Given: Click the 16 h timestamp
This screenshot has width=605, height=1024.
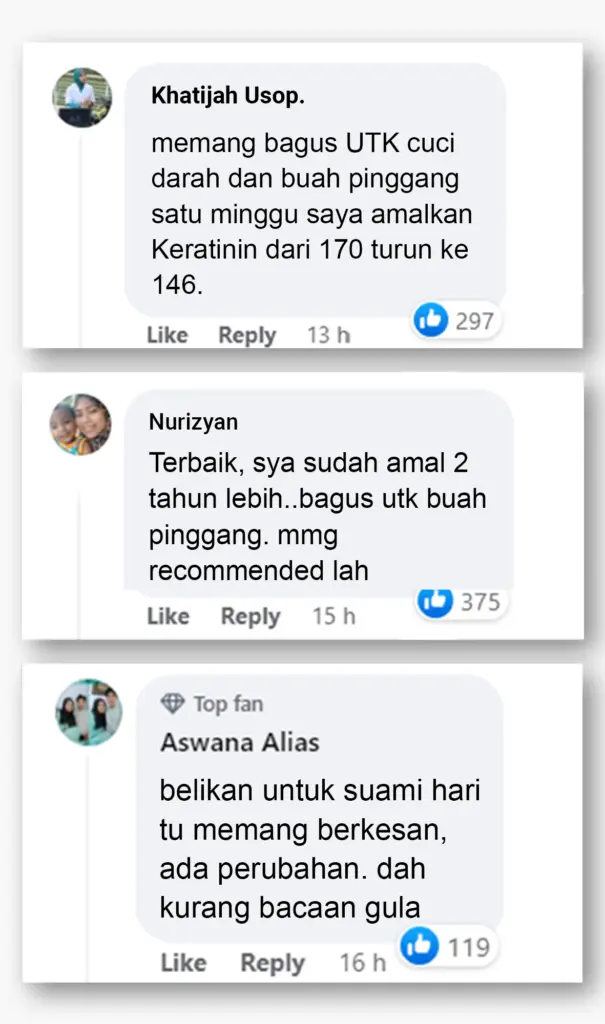Looking at the screenshot, I should tap(363, 963).
